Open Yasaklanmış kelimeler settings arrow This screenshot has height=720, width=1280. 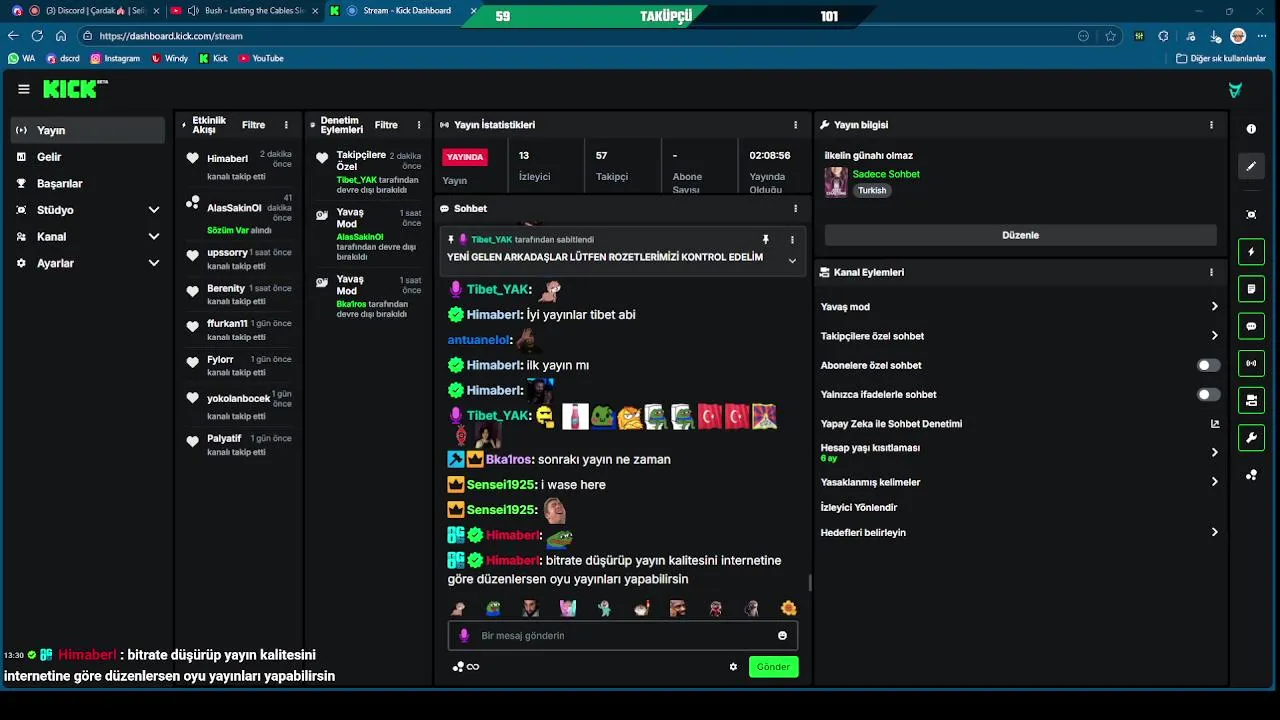(x=1214, y=482)
